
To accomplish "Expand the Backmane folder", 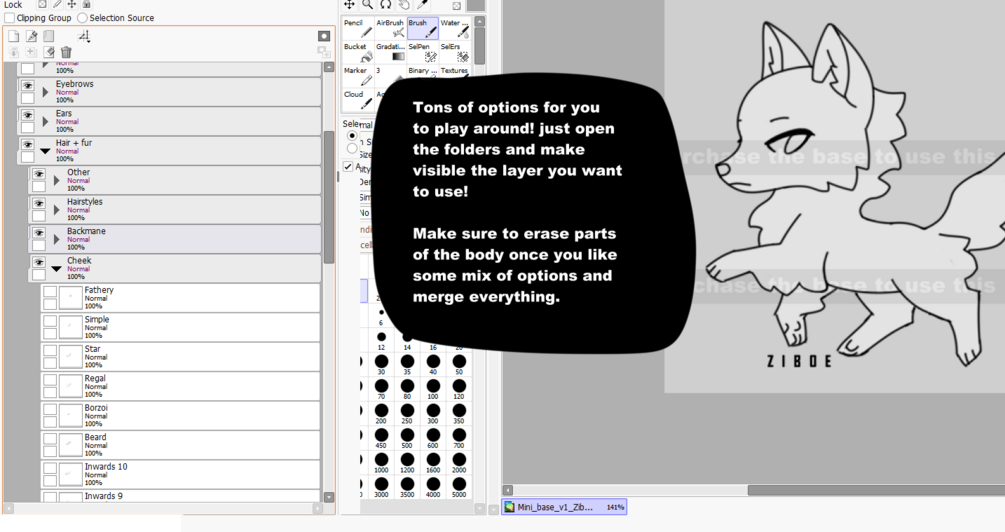I will pyautogui.click(x=56, y=240).
